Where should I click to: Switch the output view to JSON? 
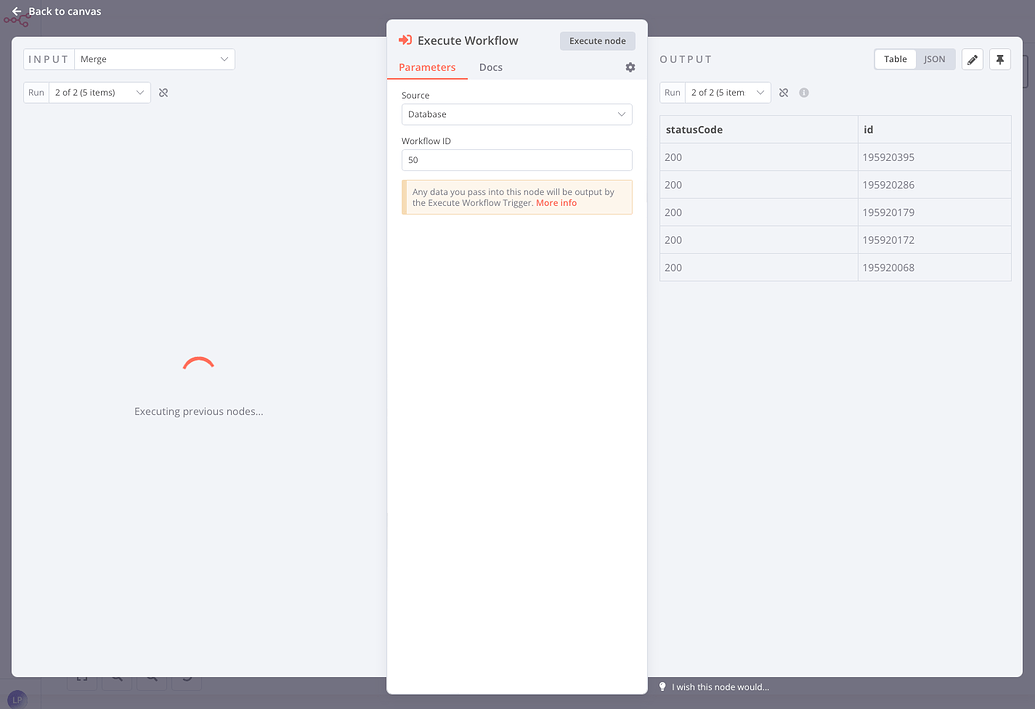coord(935,59)
